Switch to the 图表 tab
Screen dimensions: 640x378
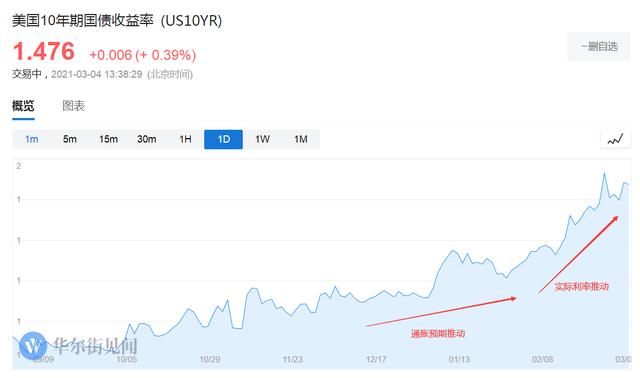(x=73, y=106)
